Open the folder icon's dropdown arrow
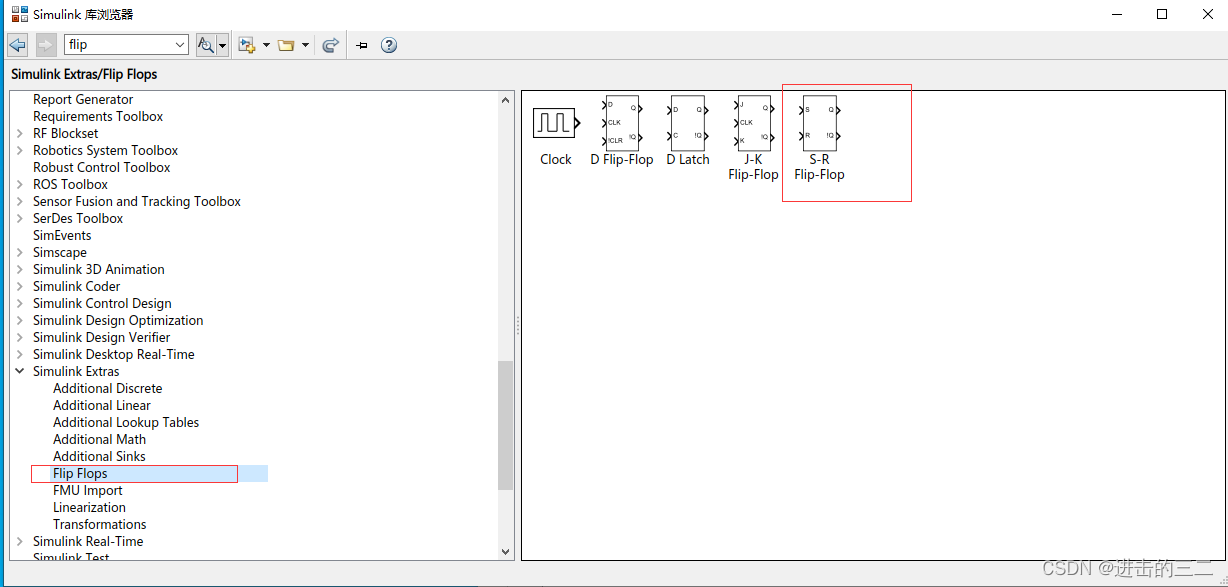Viewport: 1228px width, 587px height. (305, 45)
